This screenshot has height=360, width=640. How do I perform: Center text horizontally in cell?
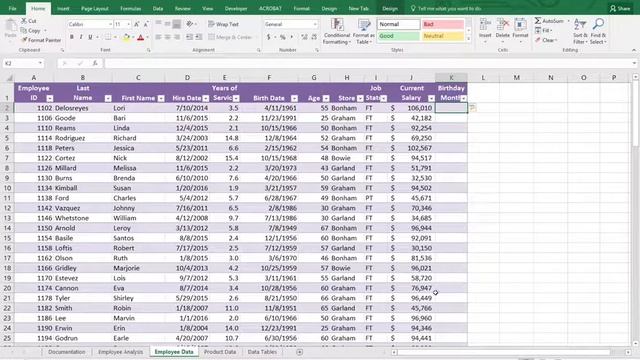tap(167, 37)
